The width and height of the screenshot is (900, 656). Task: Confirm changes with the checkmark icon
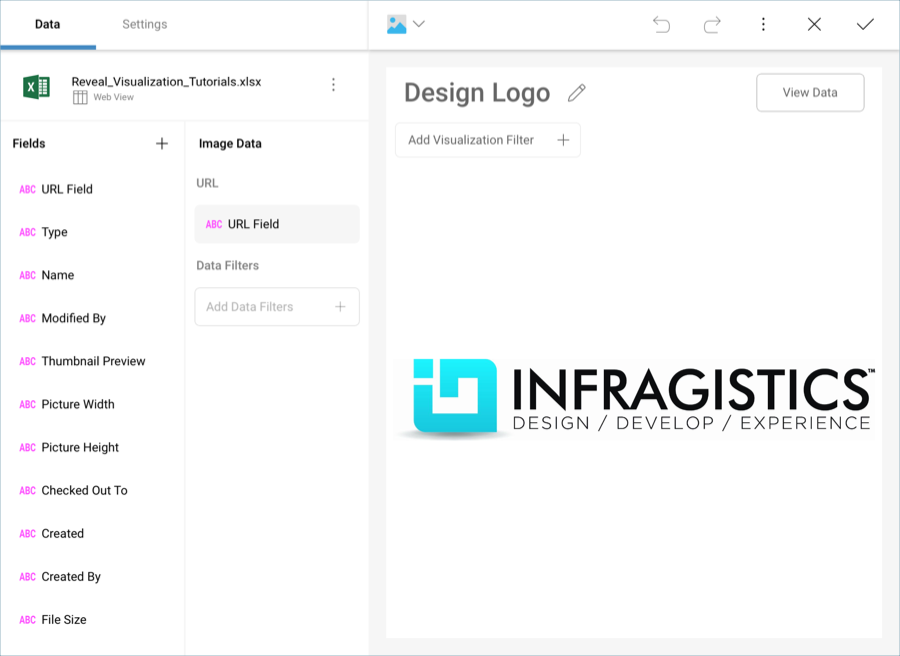865,25
